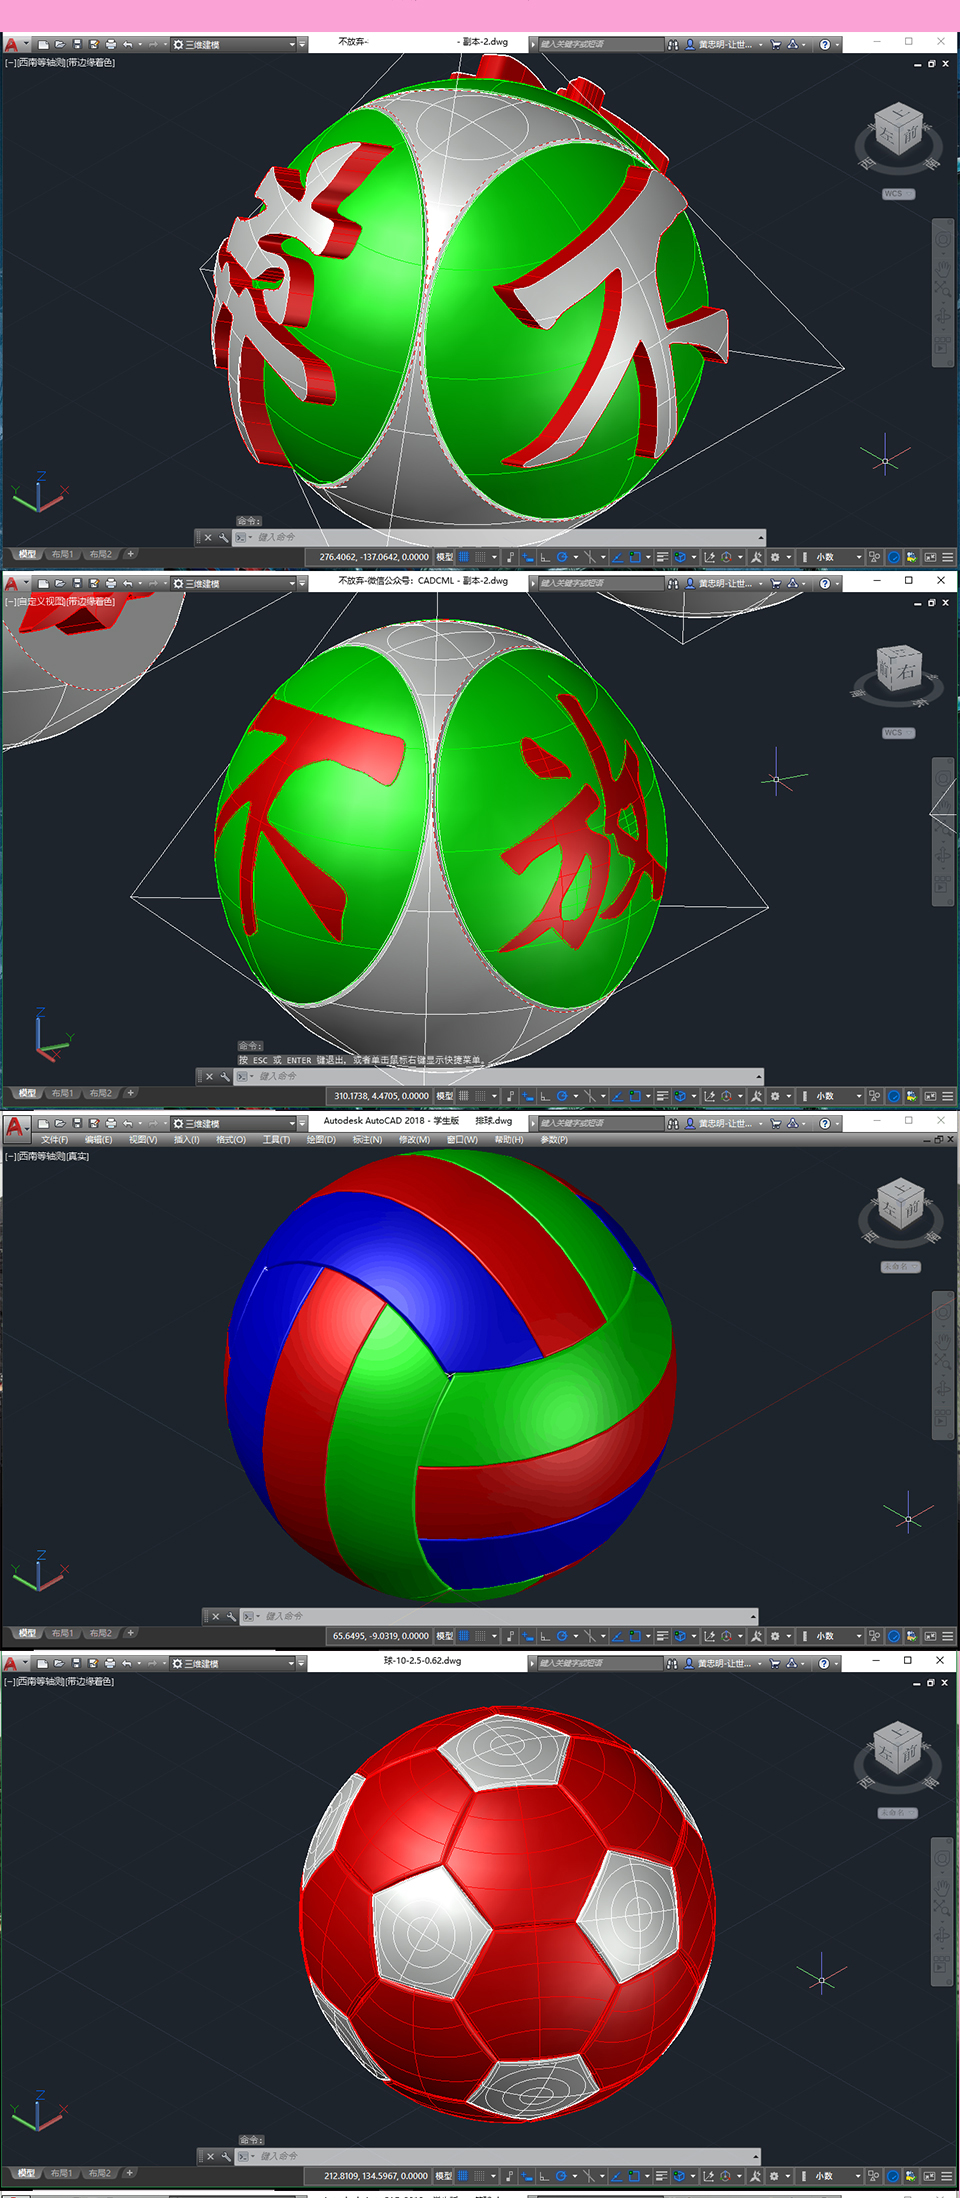Open [带边缘着色] visual style control in 球-10-2.5-0.62.dwg window
The image size is (960, 2198).
[x=90, y=1682]
